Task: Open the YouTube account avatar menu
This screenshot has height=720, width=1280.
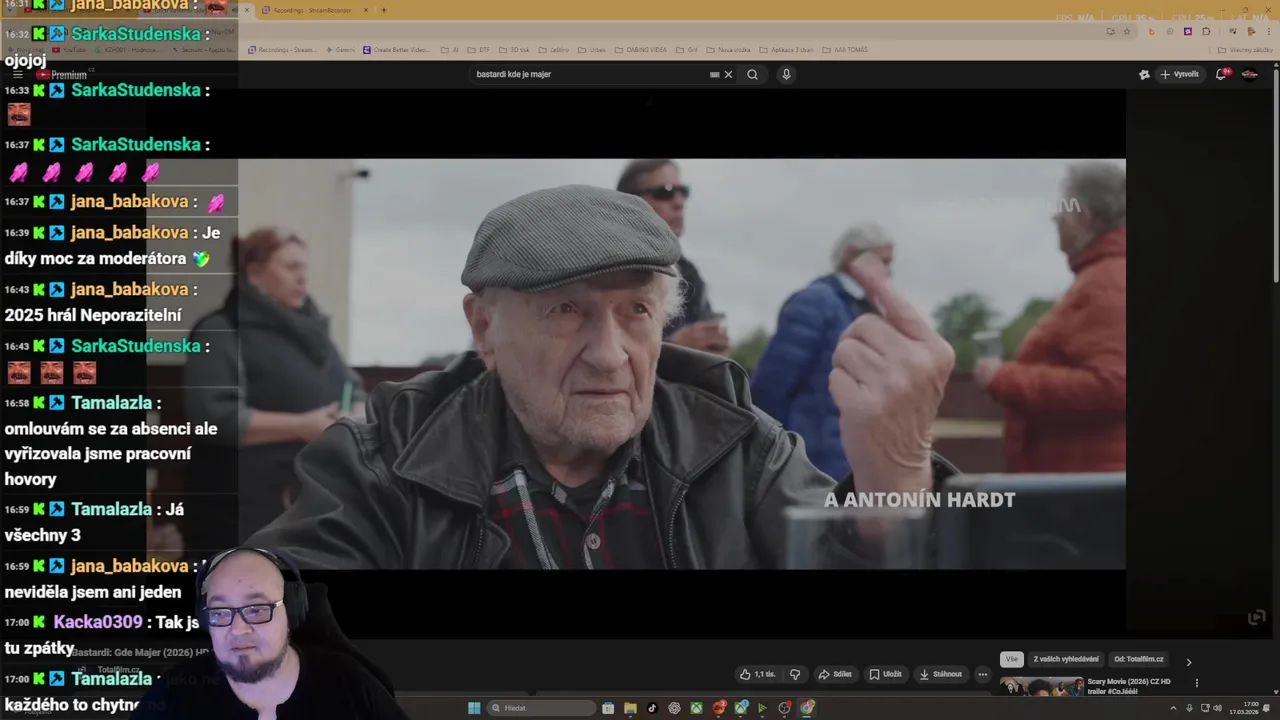Action: click(1250, 74)
